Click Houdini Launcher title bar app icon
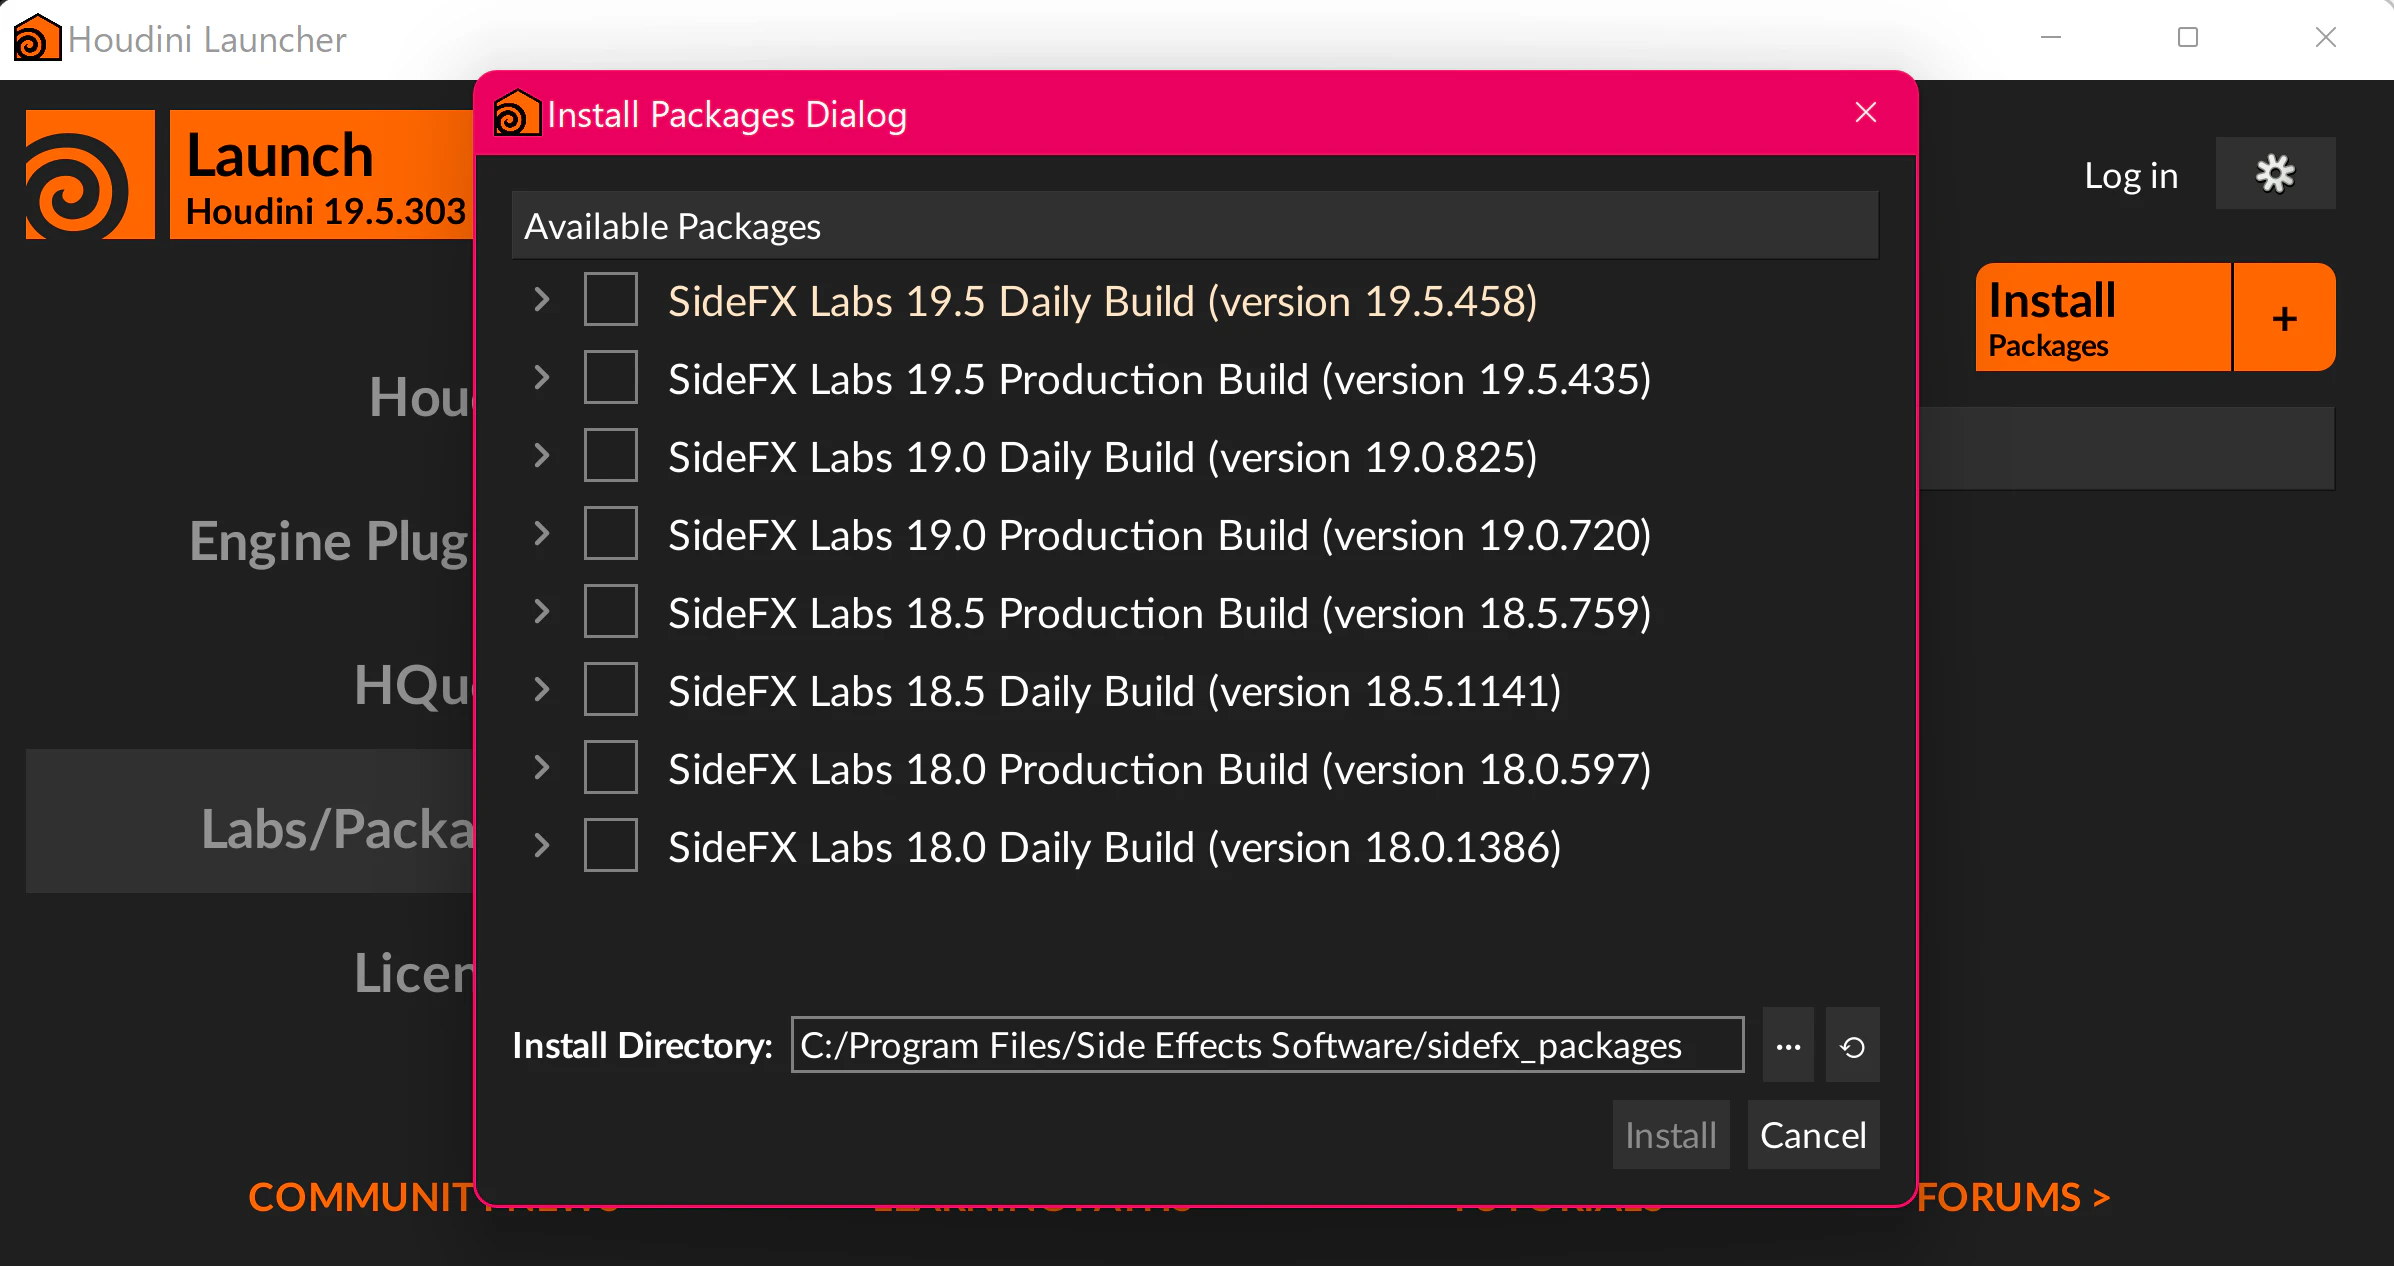 coord(38,38)
